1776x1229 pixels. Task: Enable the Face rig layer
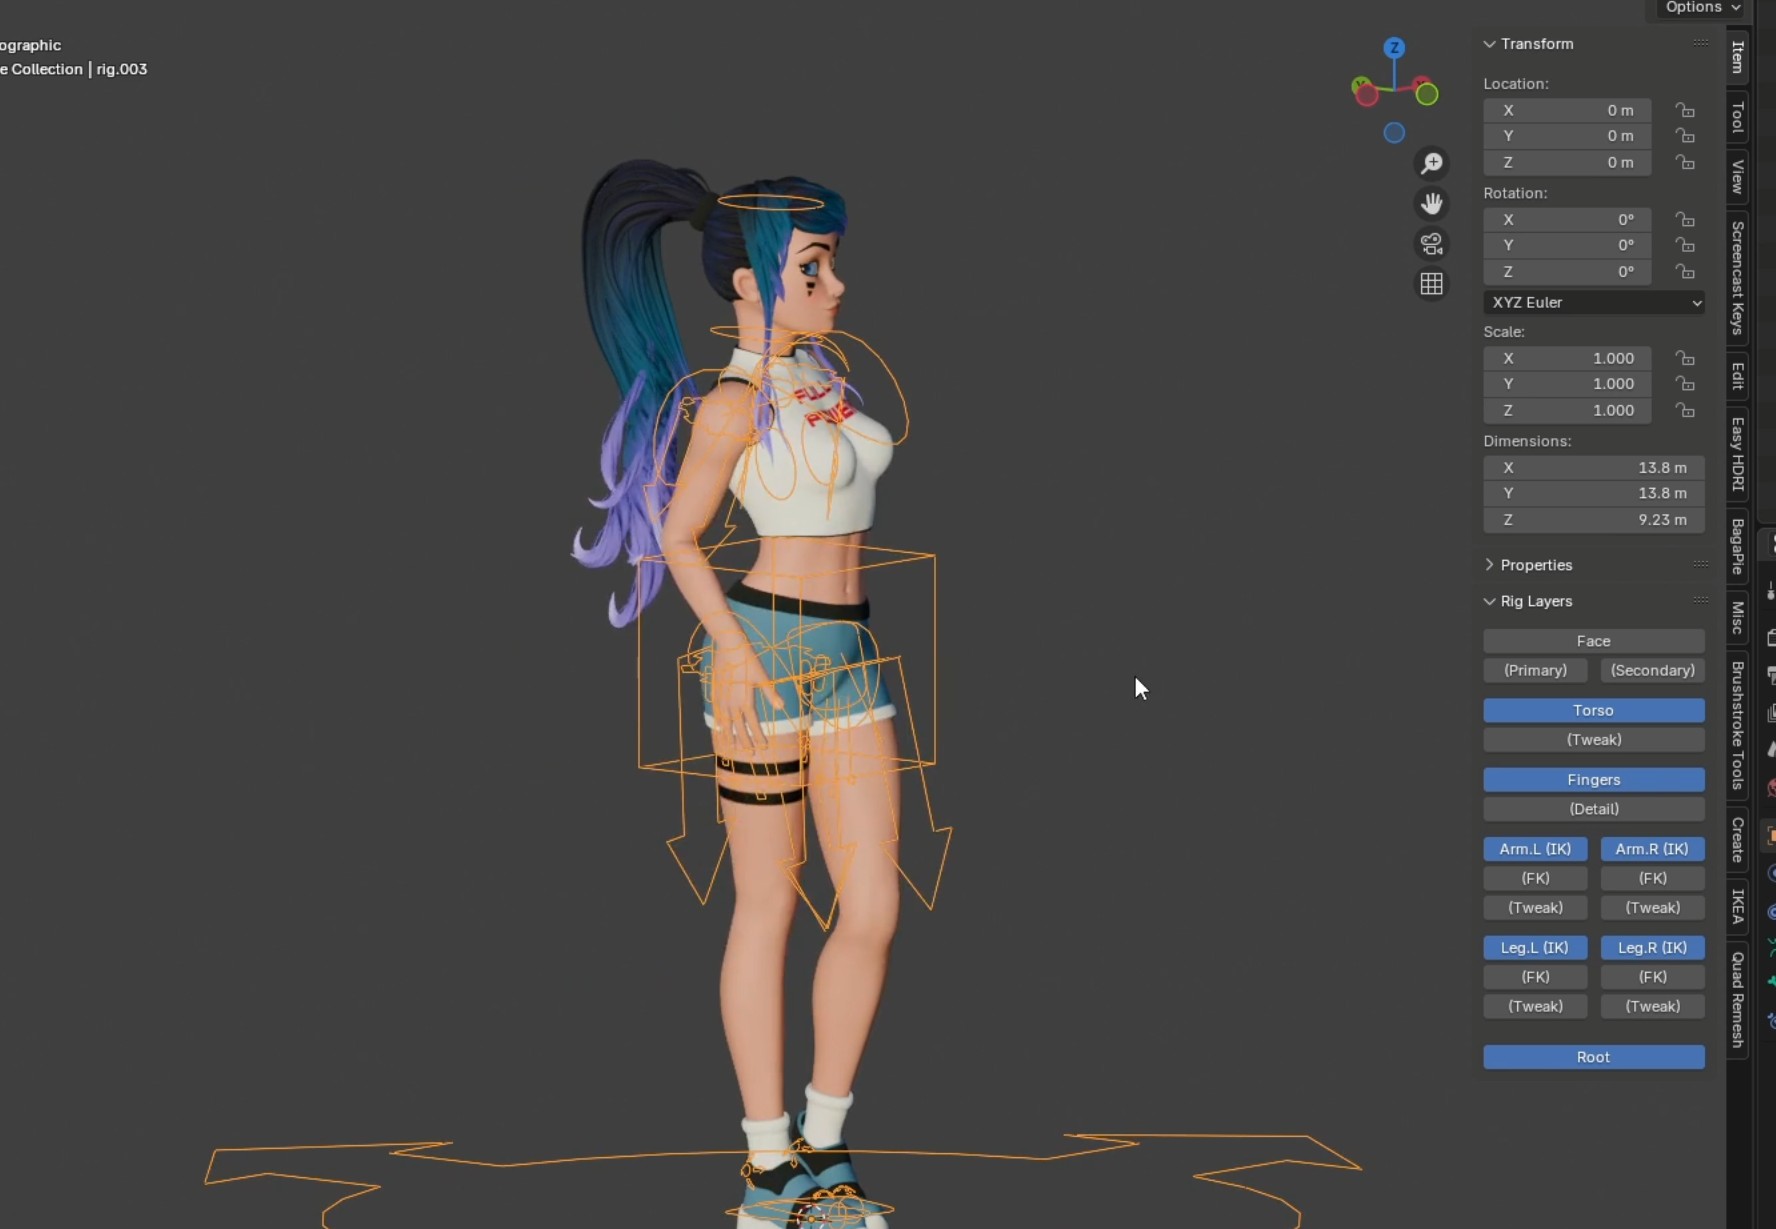click(1593, 641)
